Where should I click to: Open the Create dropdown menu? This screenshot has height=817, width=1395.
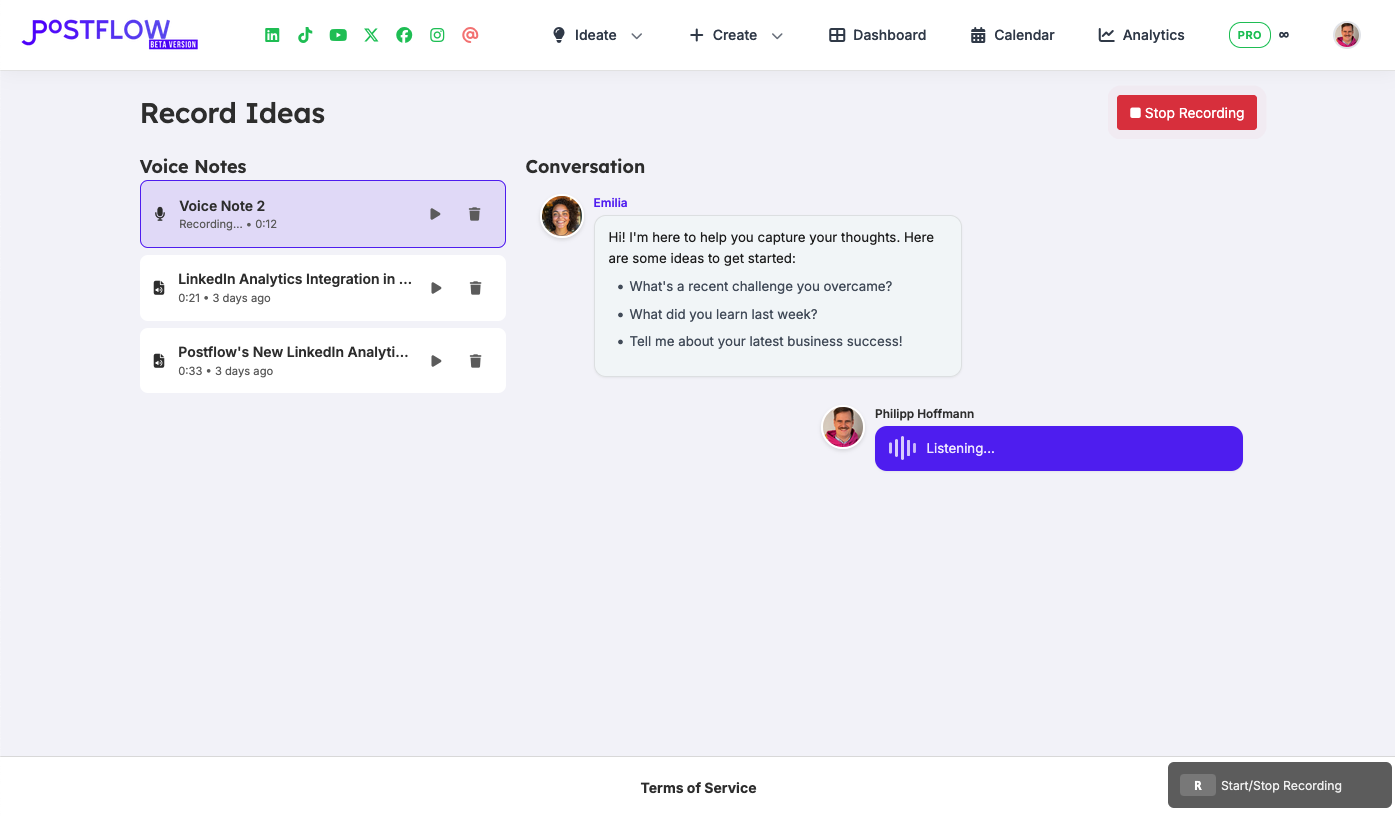coord(735,34)
